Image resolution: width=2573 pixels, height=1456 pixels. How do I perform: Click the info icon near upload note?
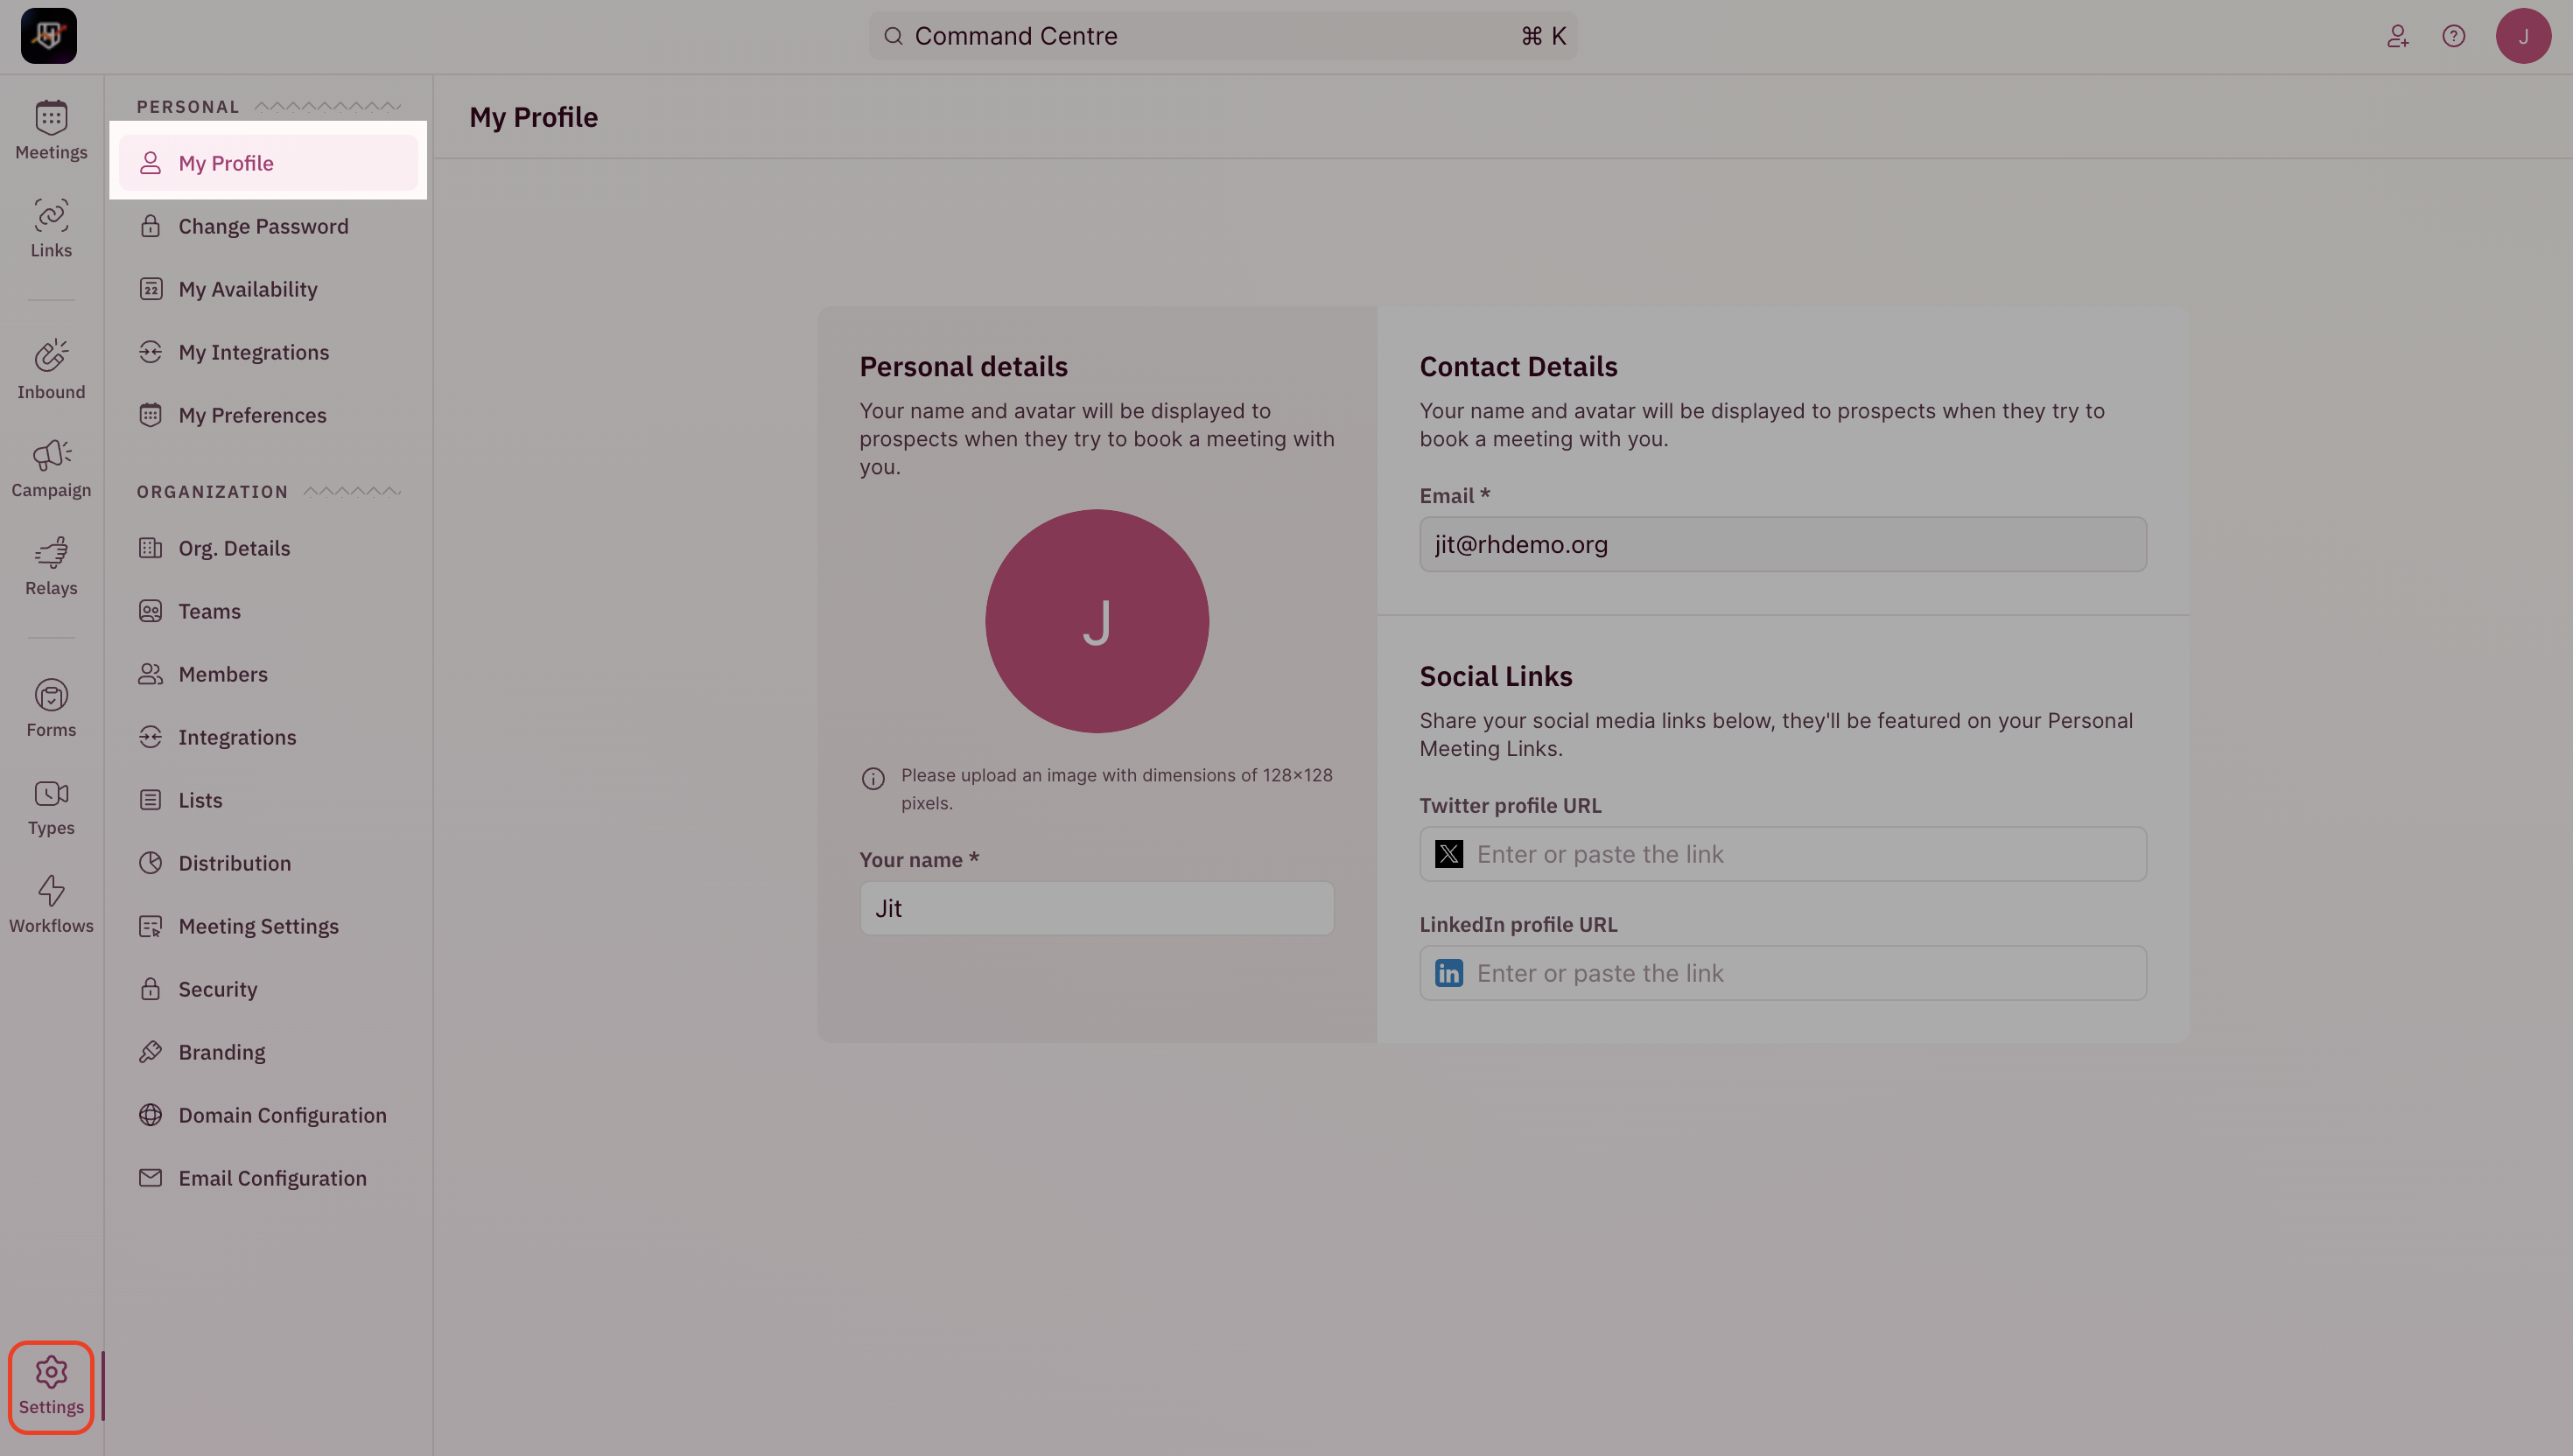coord(873,778)
